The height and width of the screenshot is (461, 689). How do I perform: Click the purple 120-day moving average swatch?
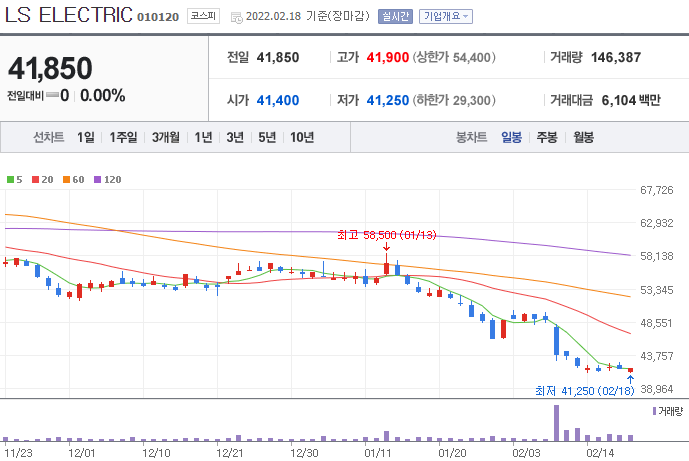pos(98,179)
